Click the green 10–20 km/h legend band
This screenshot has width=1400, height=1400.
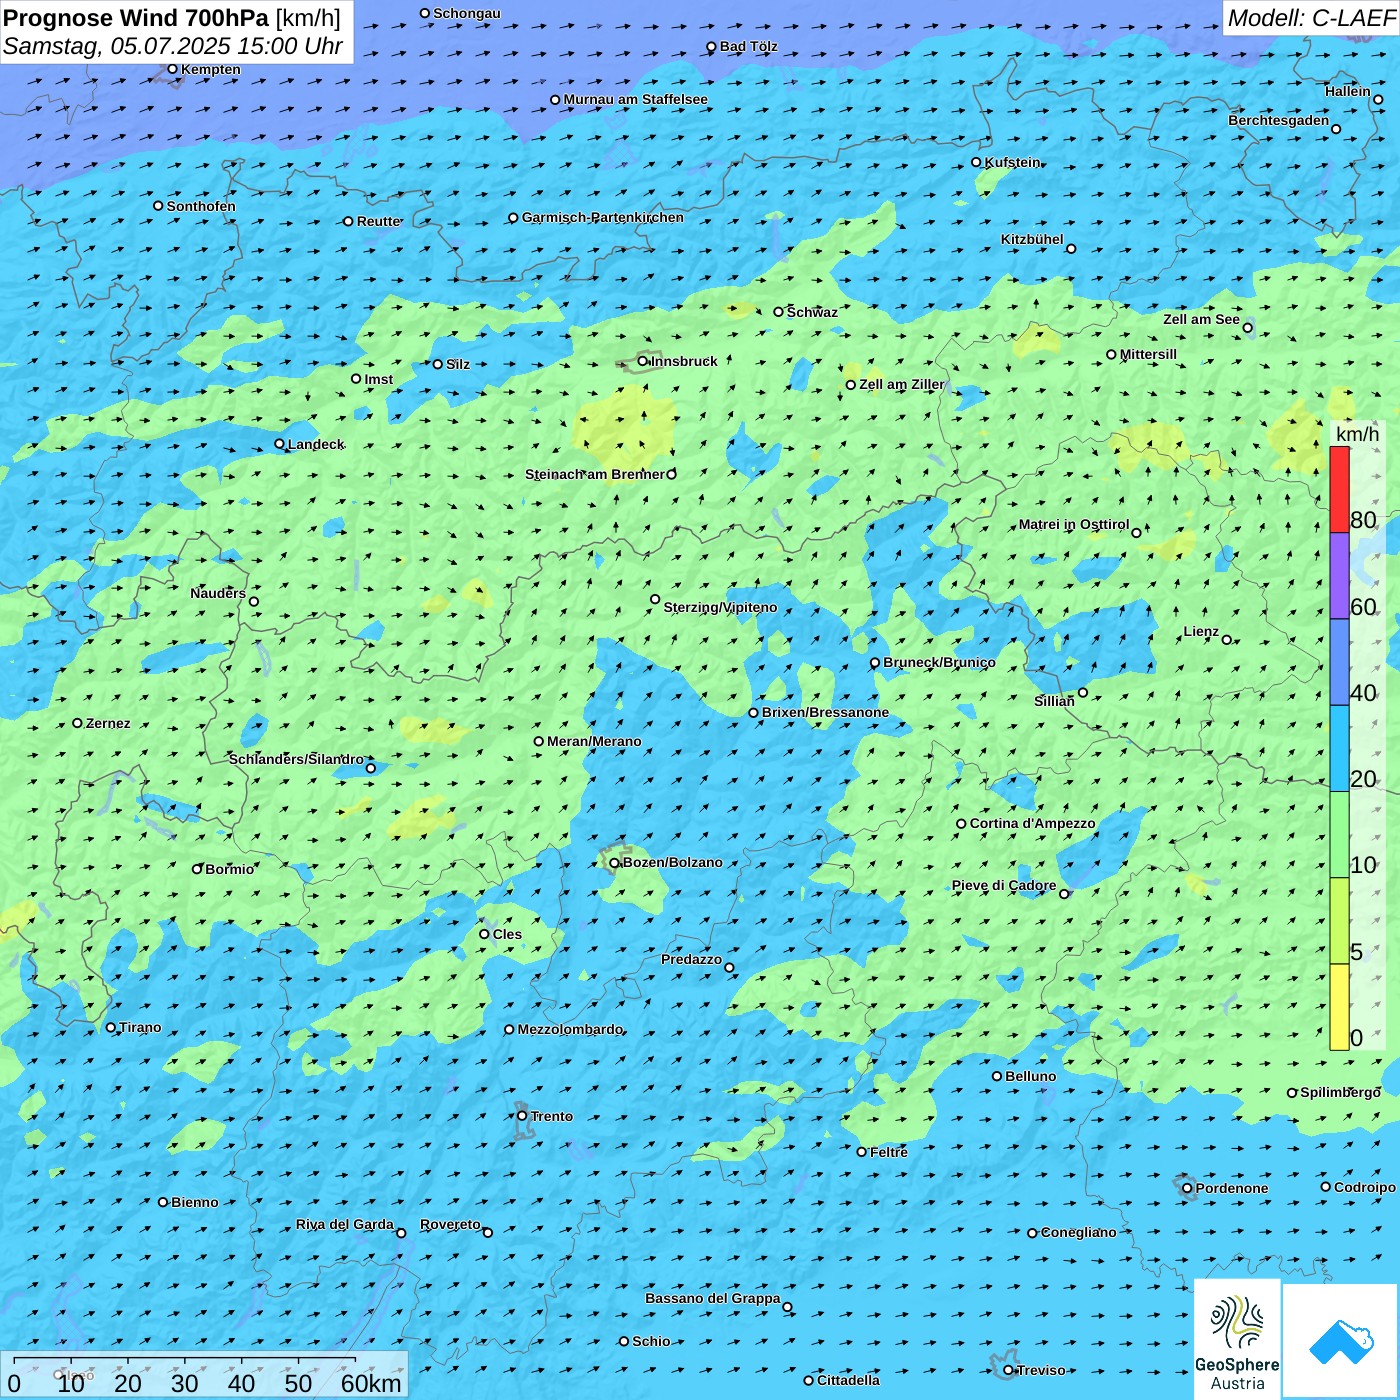click(x=1339, y=834)
